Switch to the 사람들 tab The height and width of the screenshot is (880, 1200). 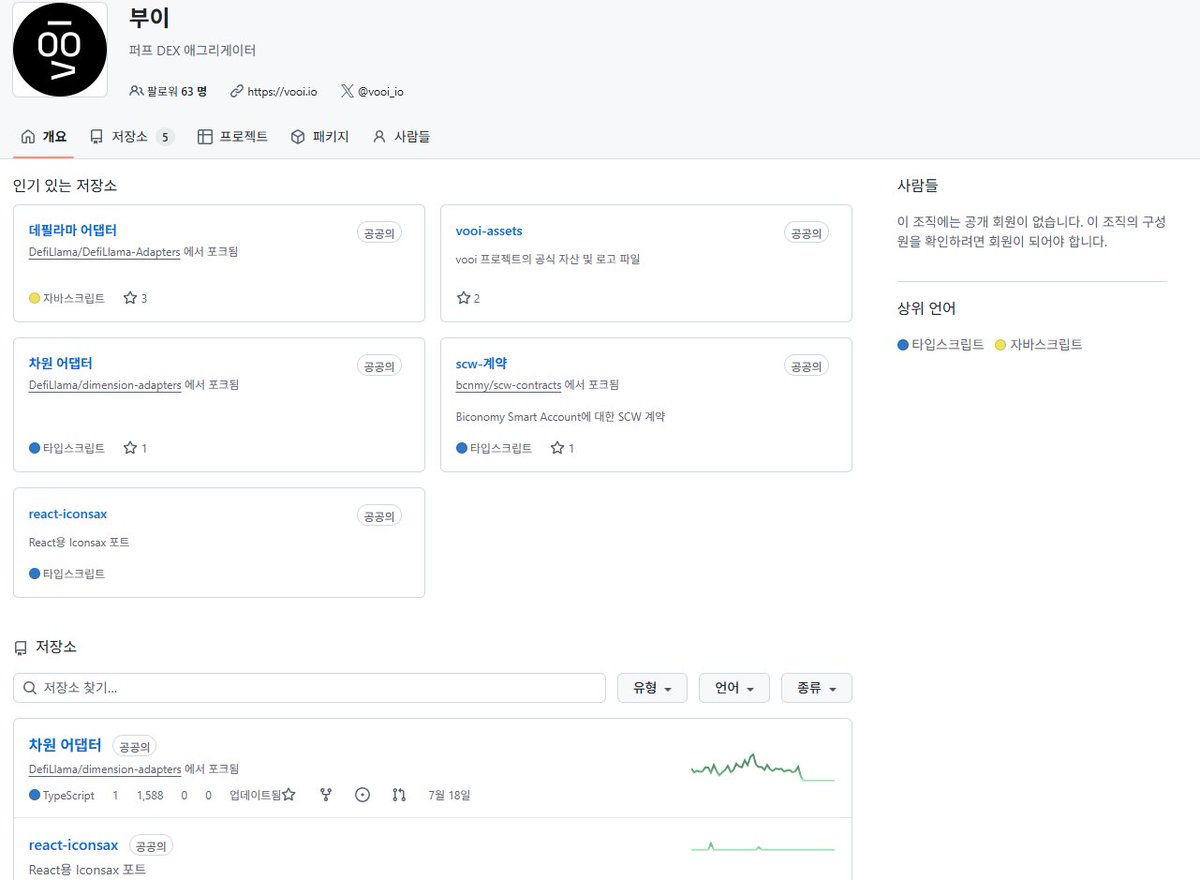click(x=401, y=137)
